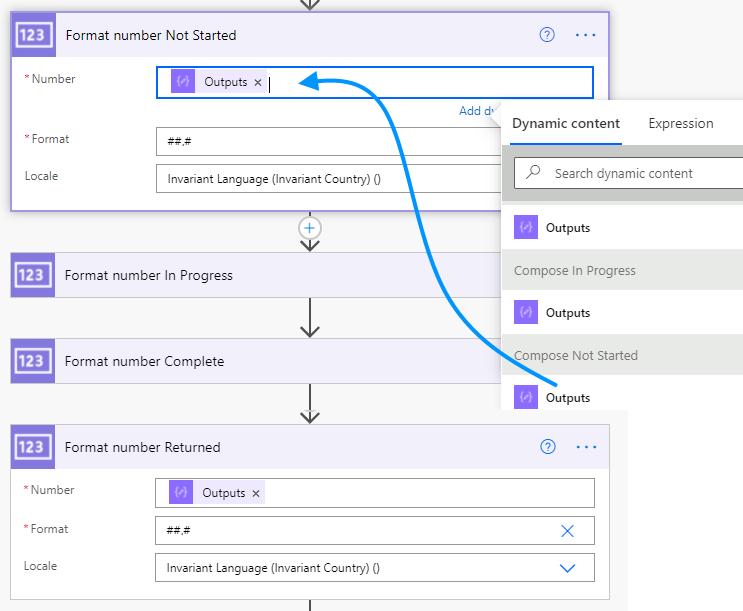Click the Format number Returned action icon

33,447
